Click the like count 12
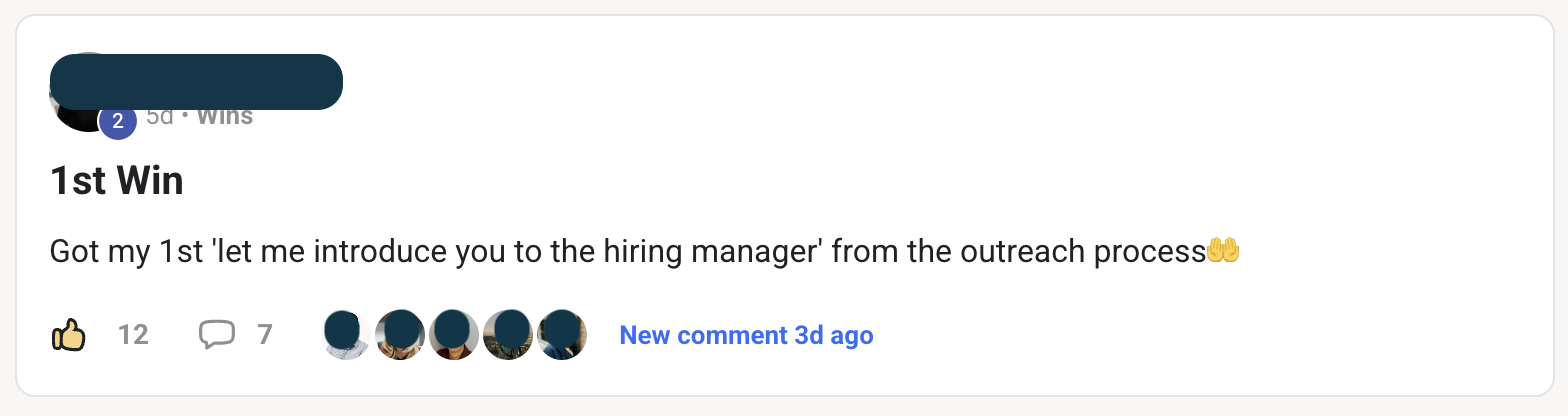The image size is (1568, 416). click(x=133, y=335)
